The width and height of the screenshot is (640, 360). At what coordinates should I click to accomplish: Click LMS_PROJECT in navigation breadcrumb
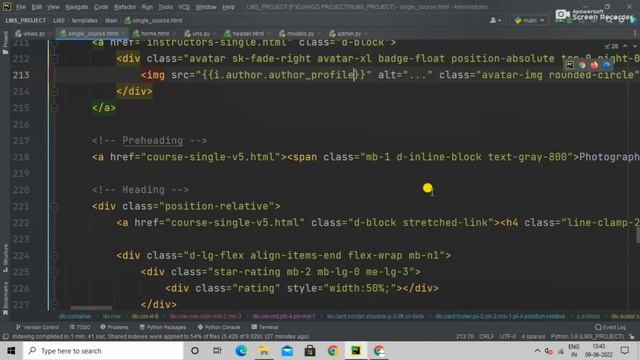[26, 20]
